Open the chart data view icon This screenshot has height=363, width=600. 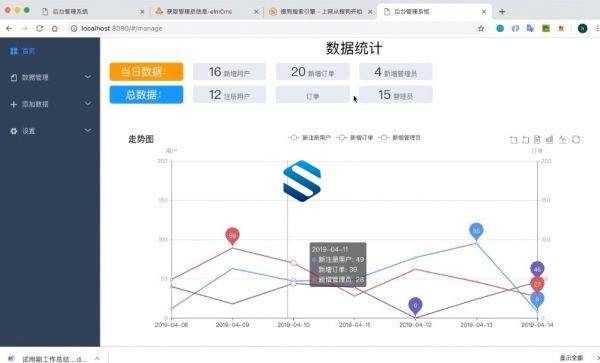pos(537,140)
